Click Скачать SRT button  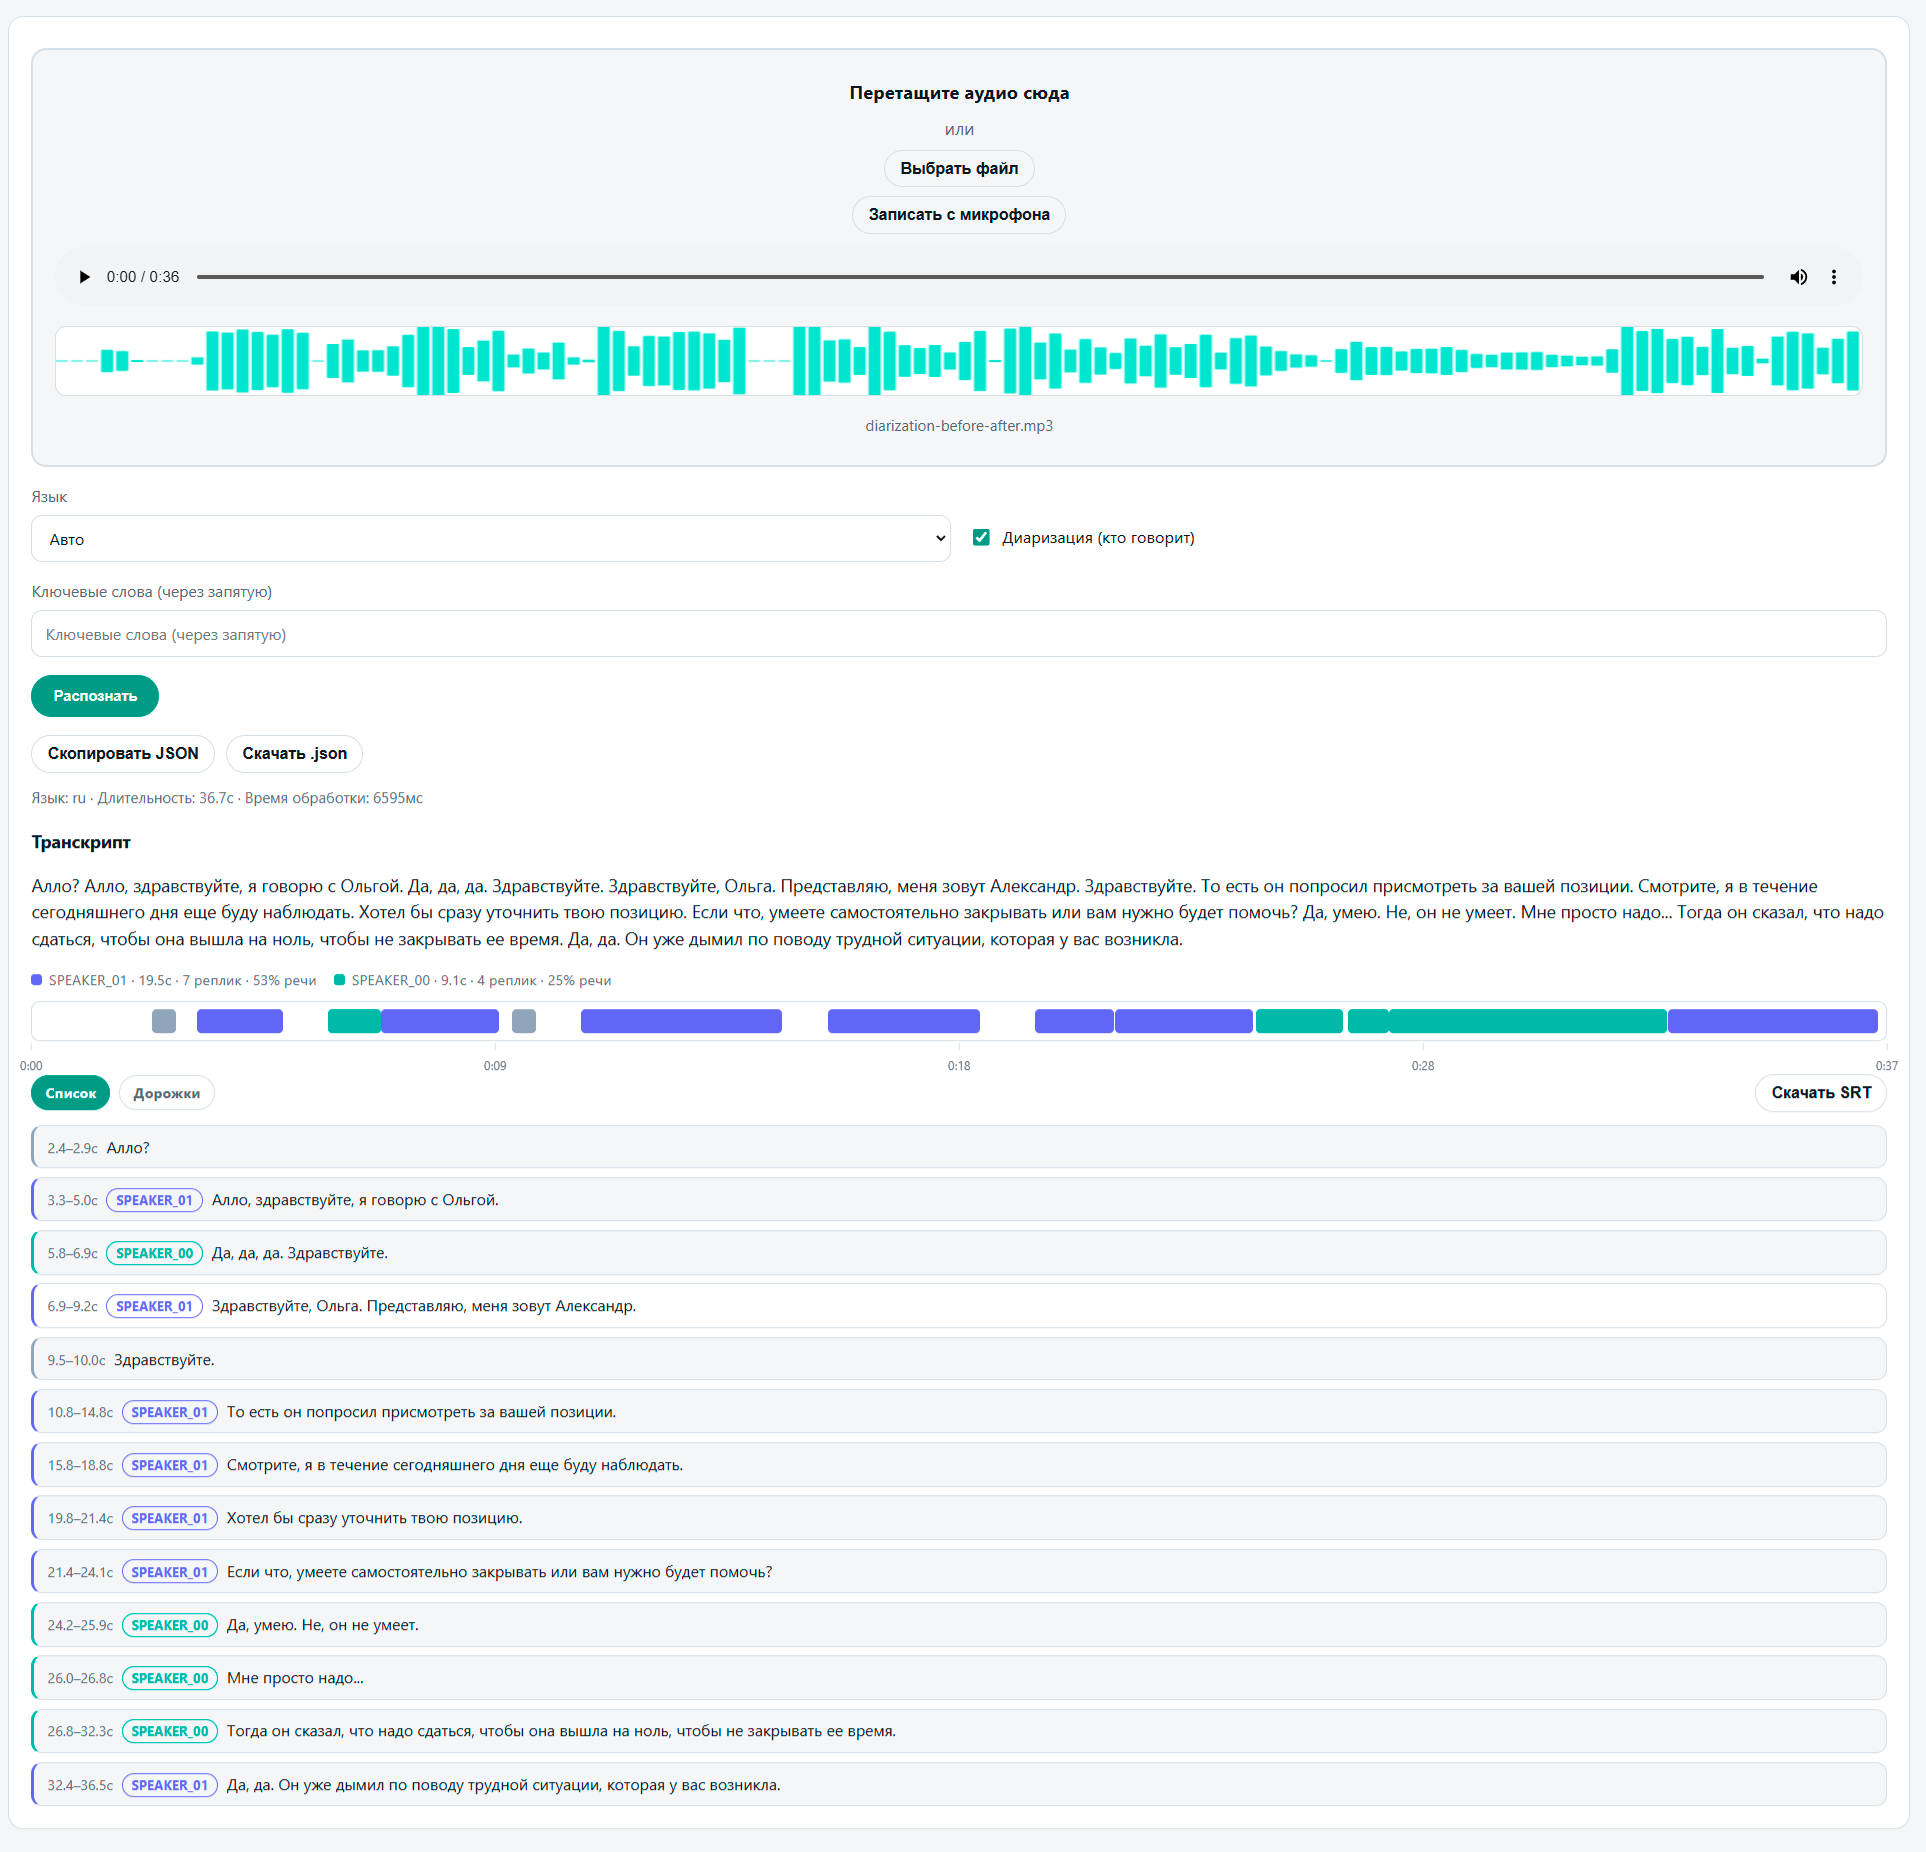[x=1821, y=1092]
